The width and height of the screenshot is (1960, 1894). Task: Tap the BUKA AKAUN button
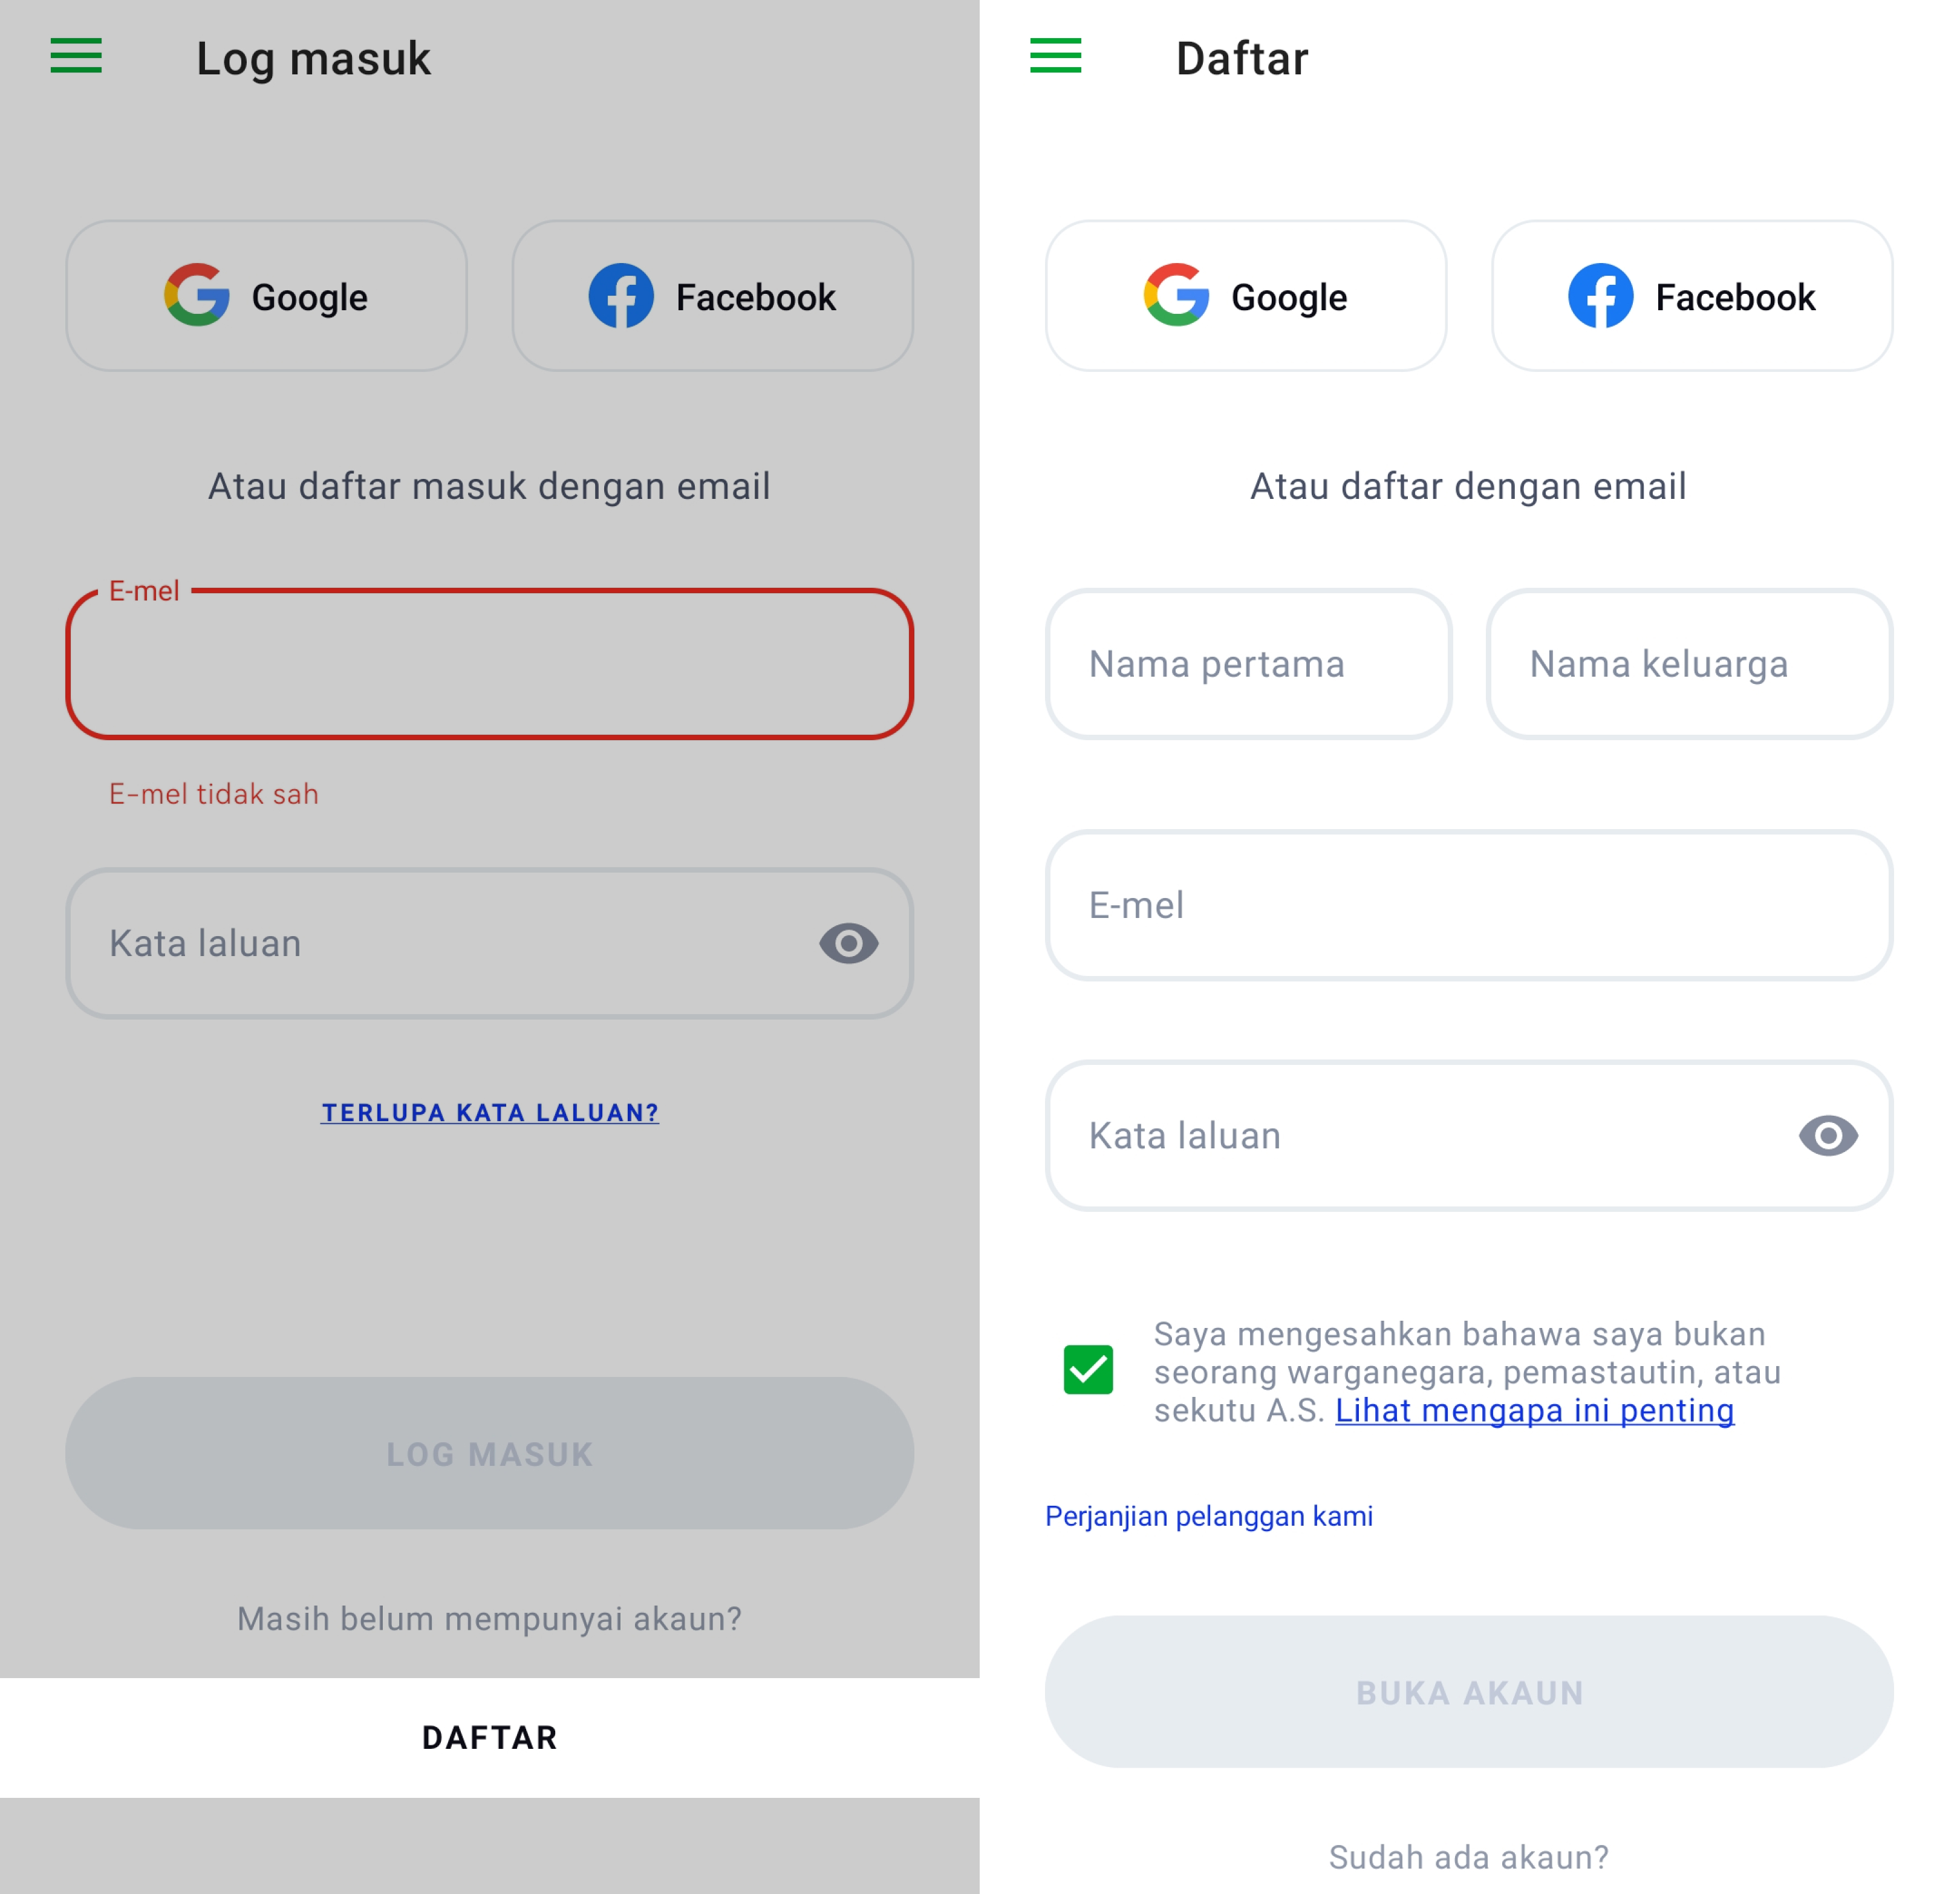[1469, 1692]
